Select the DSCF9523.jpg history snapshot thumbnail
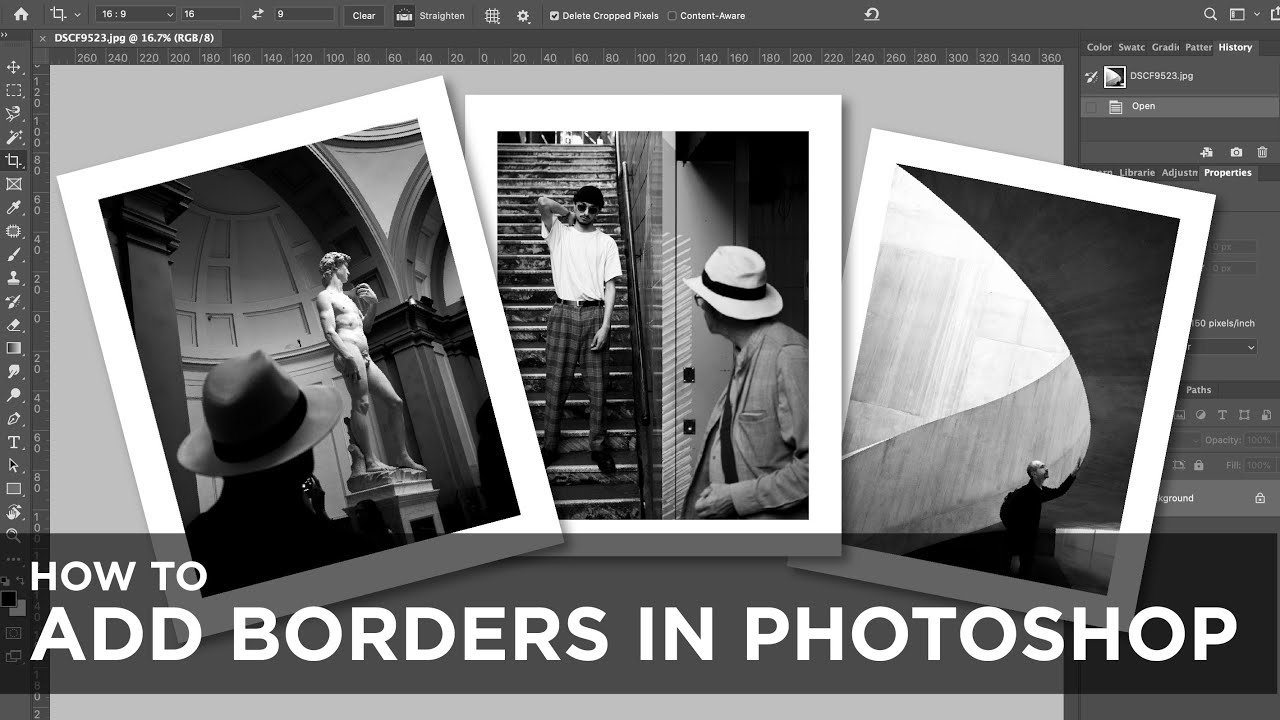Image resolution: width=1280 pixels, height=720 pixels. click(x=1115, y=76)
